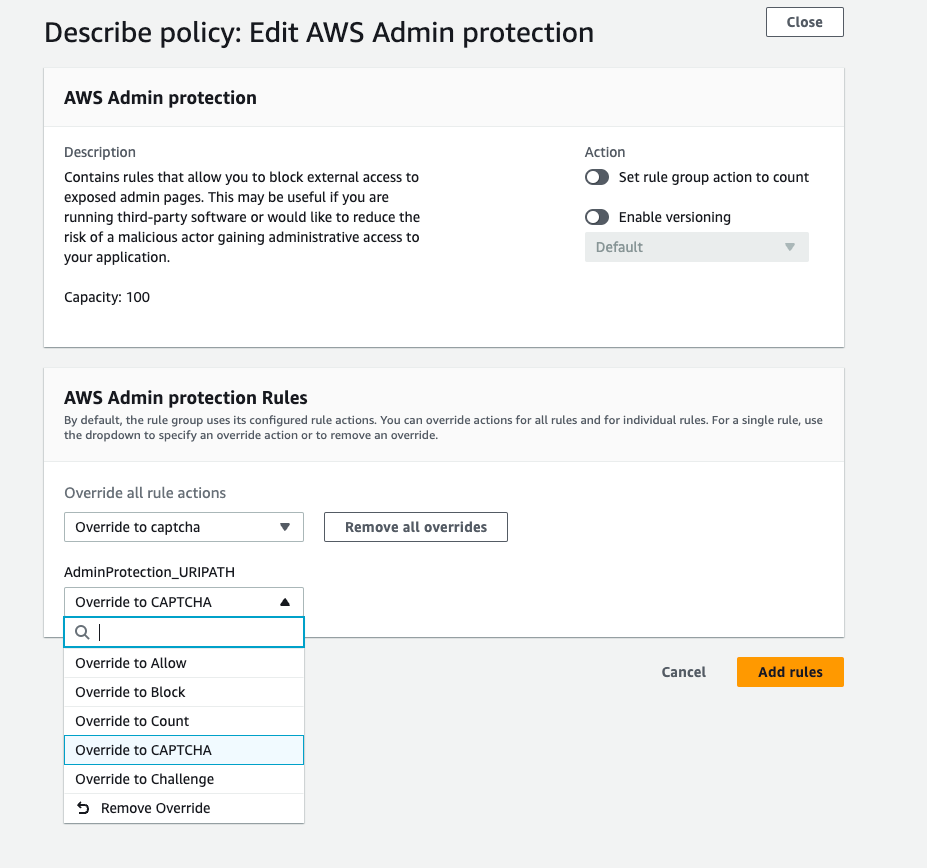Click the Cancel link
The height and width of the screenshot is (868, 927).
pos(683,672)
